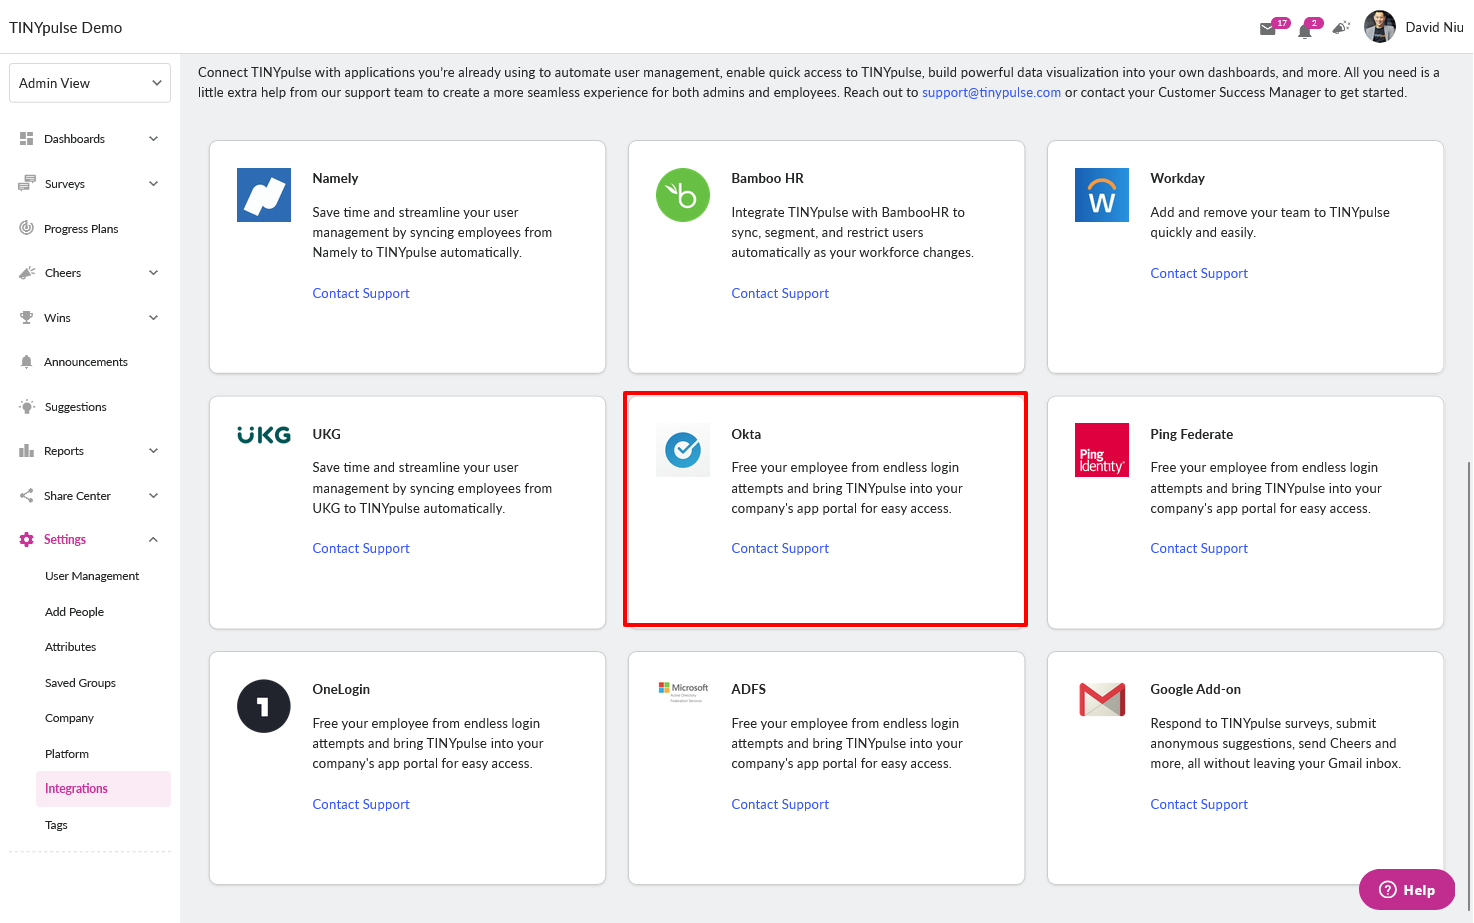Click the Workday logo icon
Image resolution: width=1474 pixels, height=923 pixels.
click(x=1102, y=195)
